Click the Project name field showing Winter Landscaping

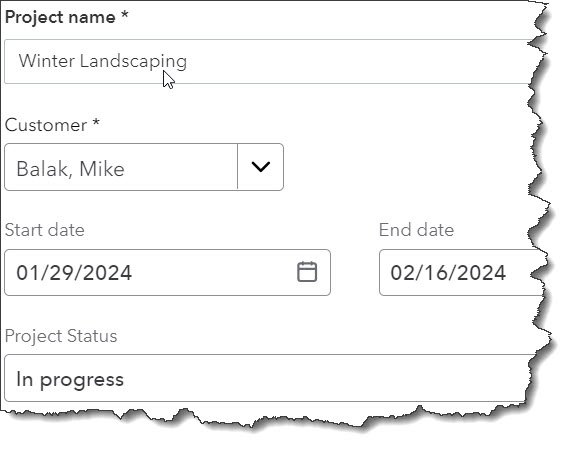pyautogui.click(x=268, y=61)
